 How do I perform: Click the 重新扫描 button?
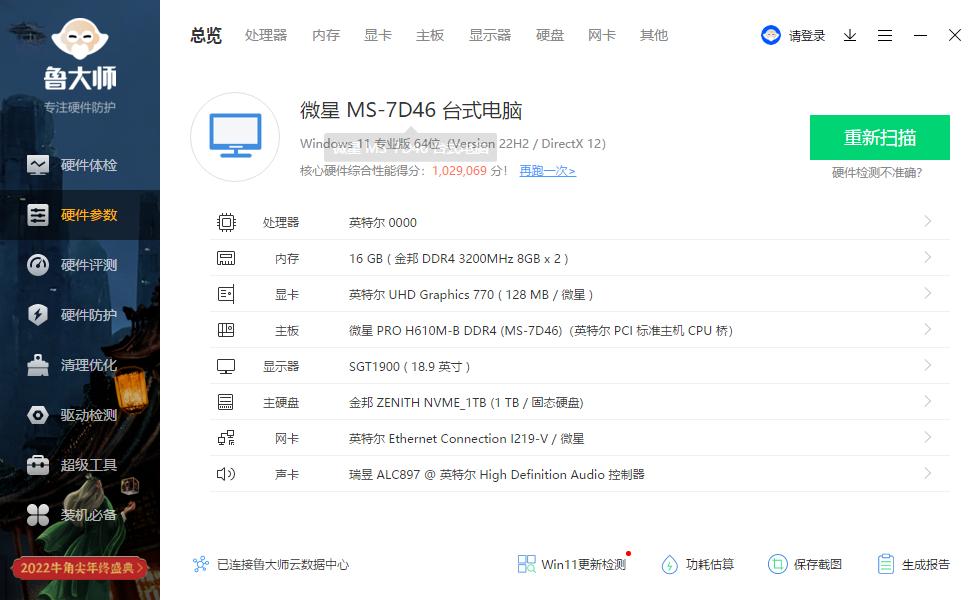tap(879, 137)
